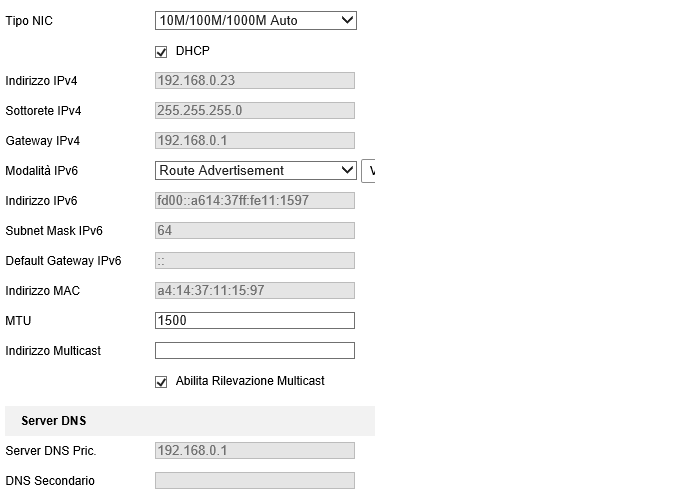
Task: Click the Indirizzo MAC address field
Action: tap(255, 291)
